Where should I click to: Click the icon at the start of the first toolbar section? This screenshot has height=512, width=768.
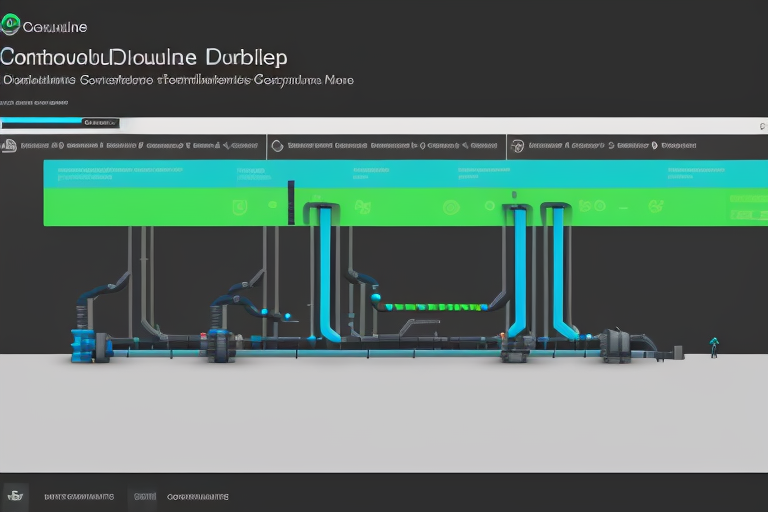(10, 145)
